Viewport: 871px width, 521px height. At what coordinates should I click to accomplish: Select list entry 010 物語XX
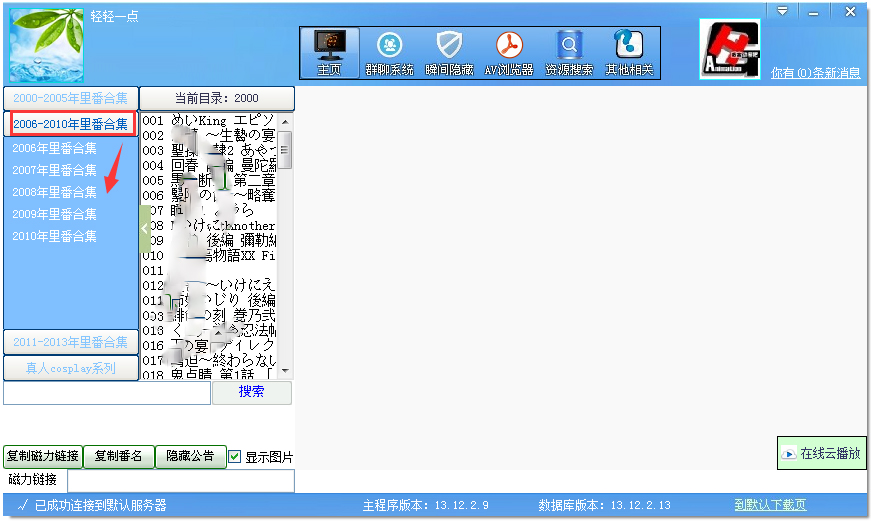coord(209,256)
